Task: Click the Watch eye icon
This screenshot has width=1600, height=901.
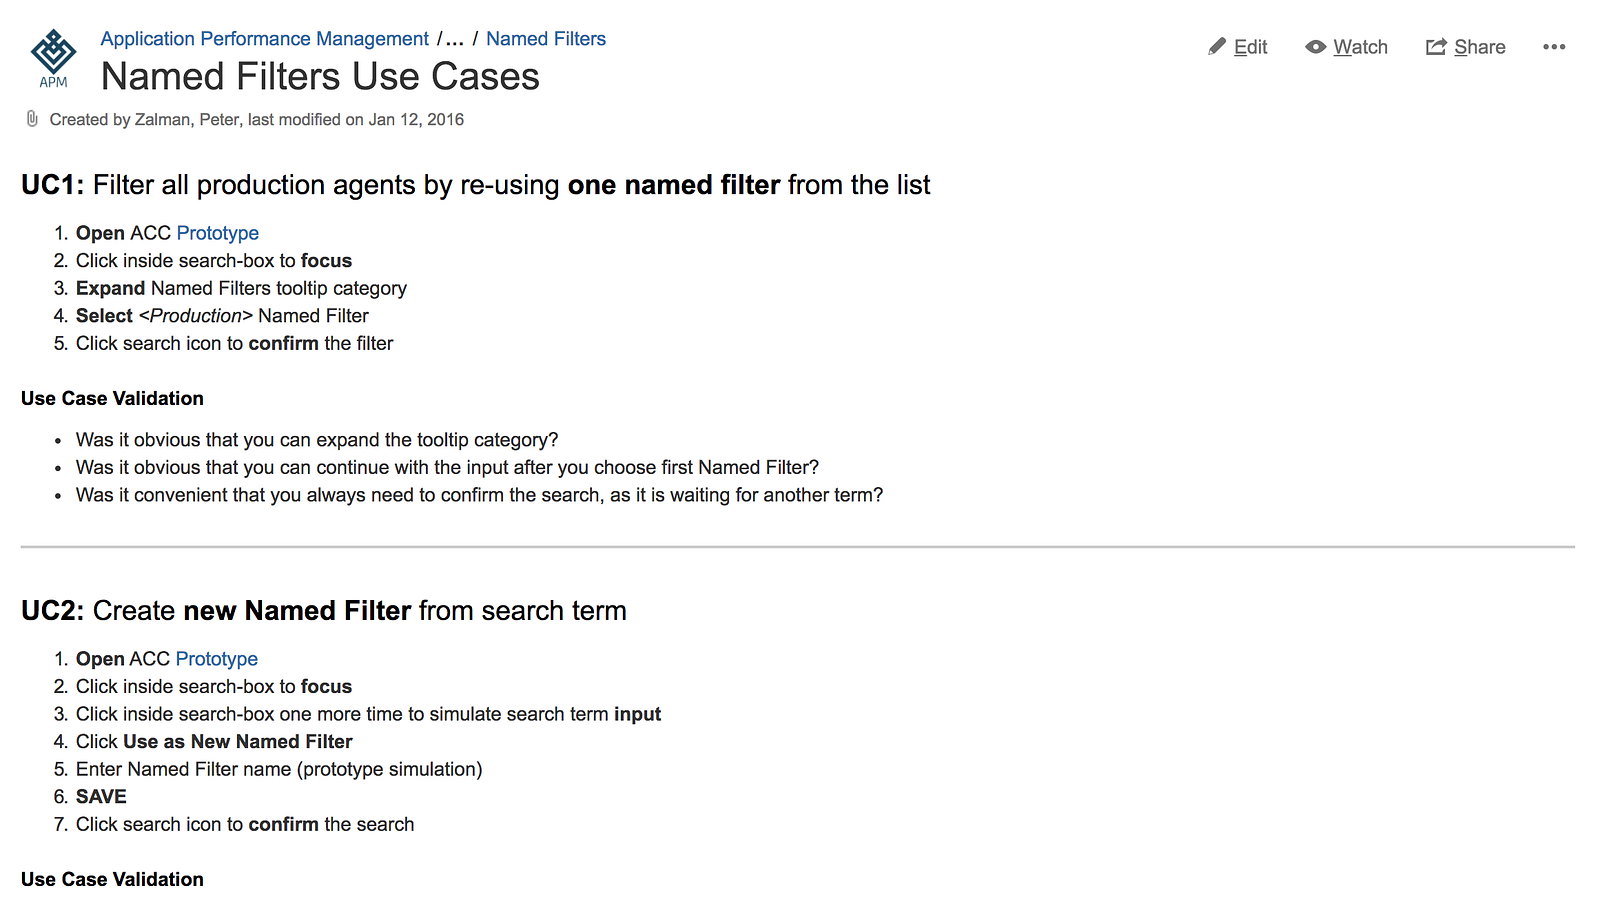Action: 1316,47
